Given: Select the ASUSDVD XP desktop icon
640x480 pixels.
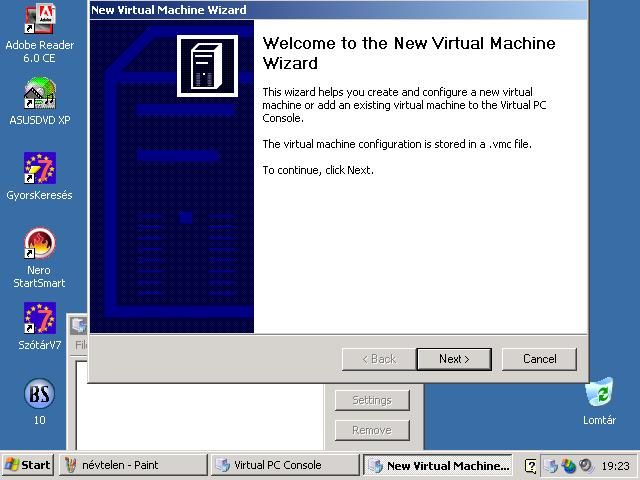Looking at the screenshot, I should pos(40,95).
